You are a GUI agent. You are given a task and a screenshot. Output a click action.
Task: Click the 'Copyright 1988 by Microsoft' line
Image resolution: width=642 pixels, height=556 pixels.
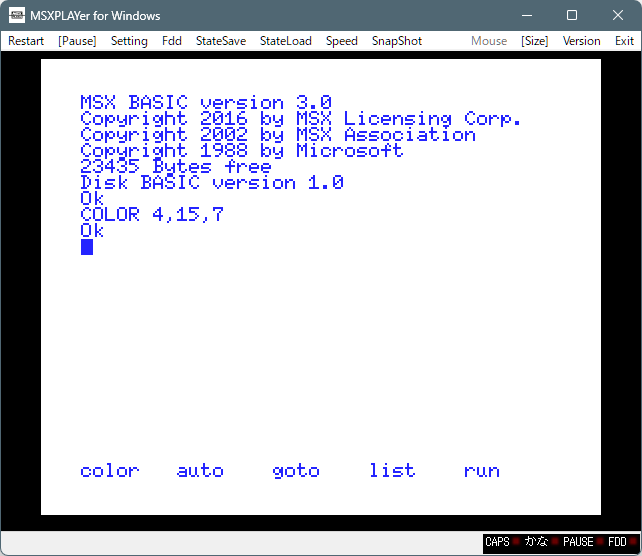coord(242,151)
